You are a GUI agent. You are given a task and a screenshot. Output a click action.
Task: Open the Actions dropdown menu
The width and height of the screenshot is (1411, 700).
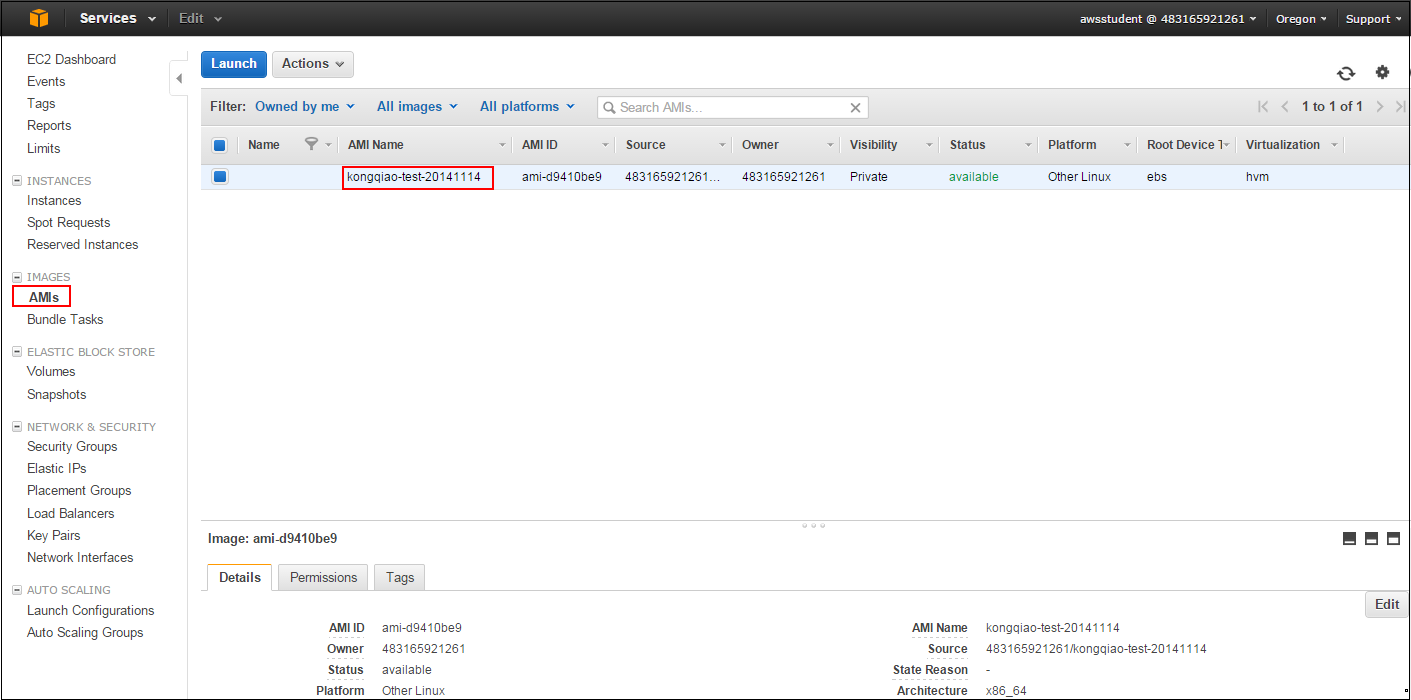tap(312, 64)
